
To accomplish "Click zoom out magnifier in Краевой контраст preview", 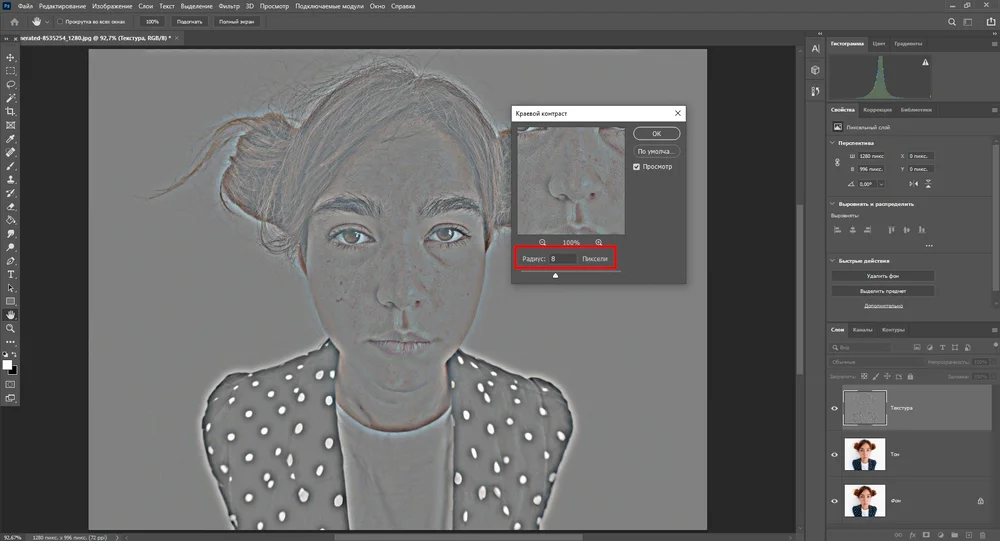I will [x=542, y=242].
